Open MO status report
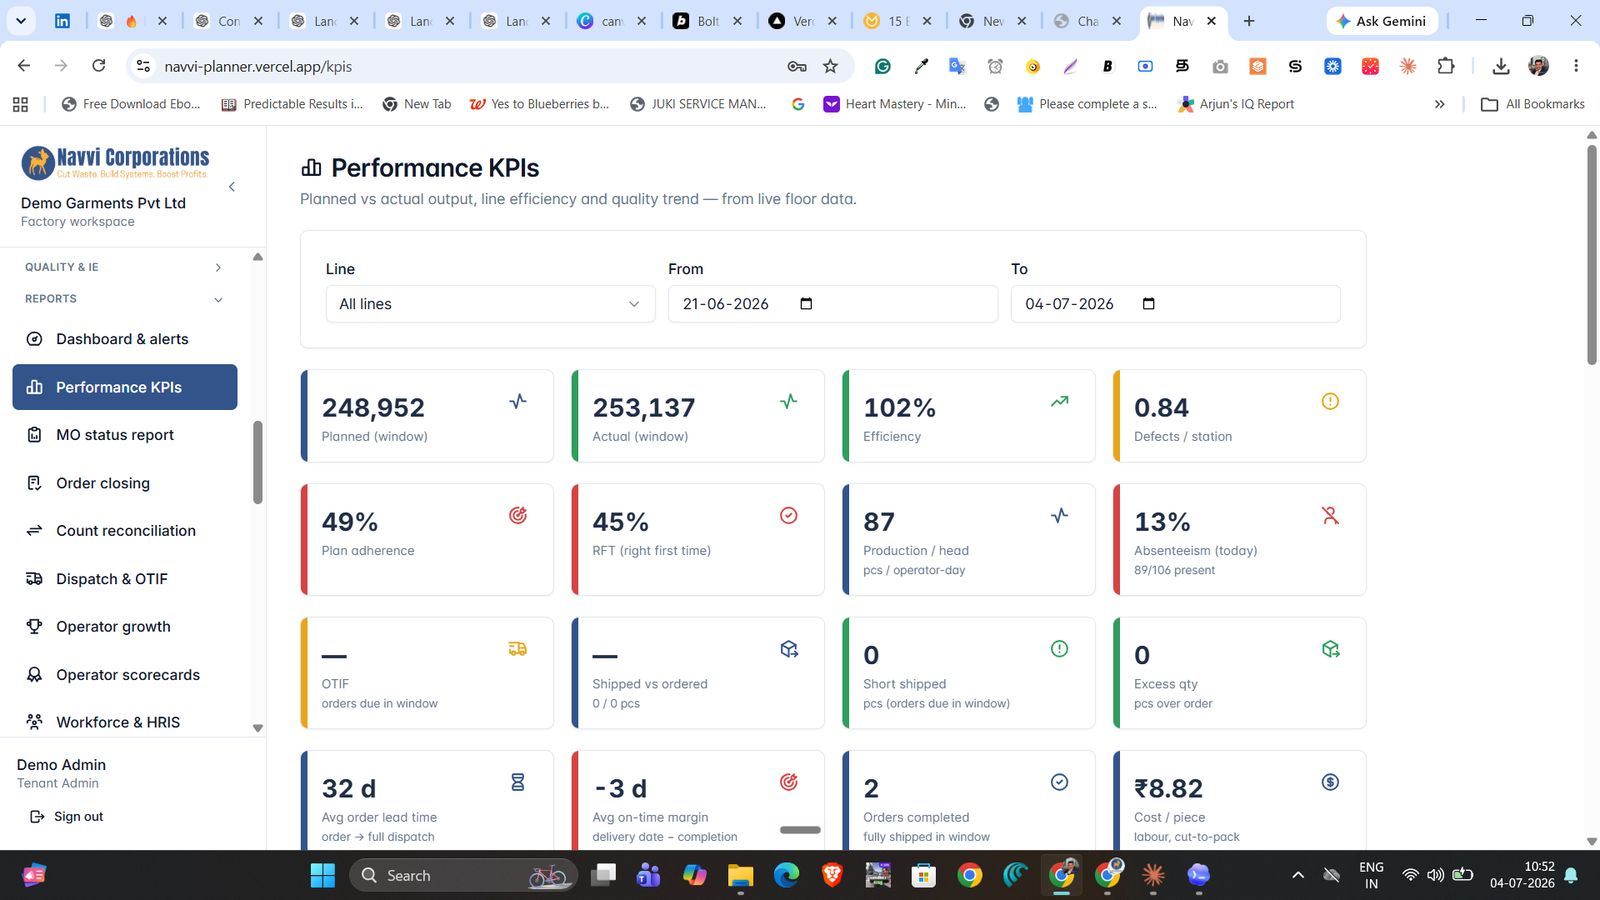 pyautogui.click(x=124, y=435)
